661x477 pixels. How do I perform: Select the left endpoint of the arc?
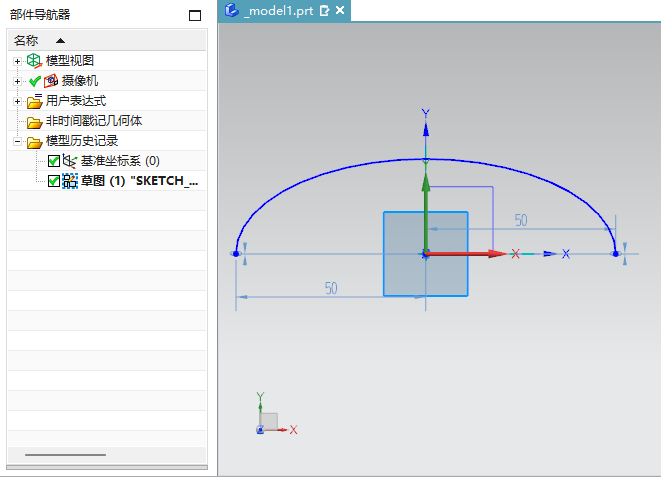pyautogui.click(x=236, y=254)
